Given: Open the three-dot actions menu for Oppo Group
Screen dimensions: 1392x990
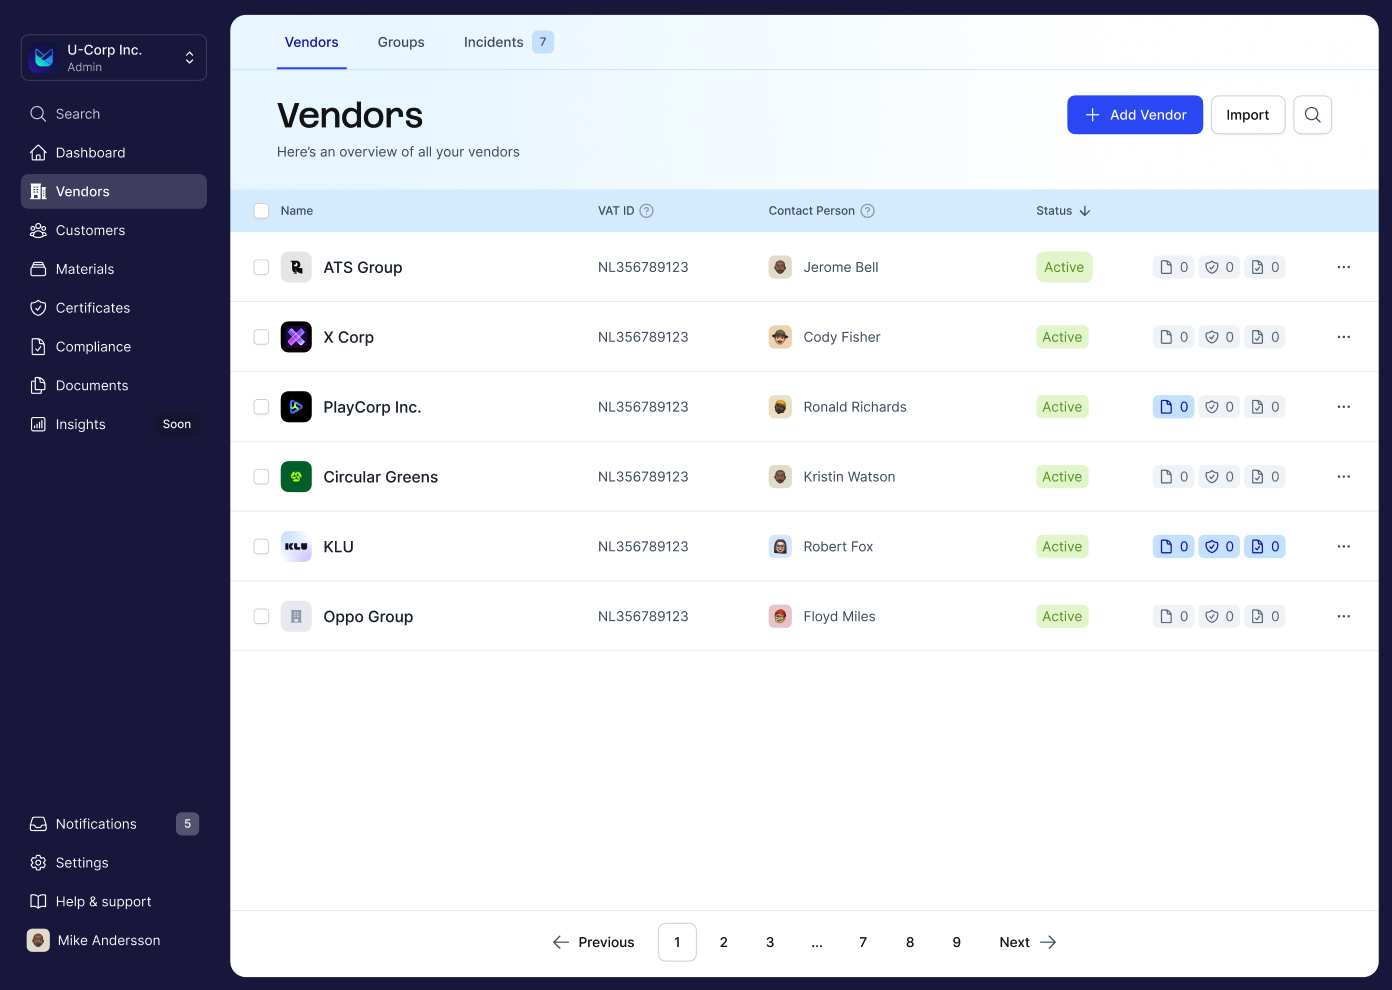Looking at the screenshot, I should pos(1343,616).
